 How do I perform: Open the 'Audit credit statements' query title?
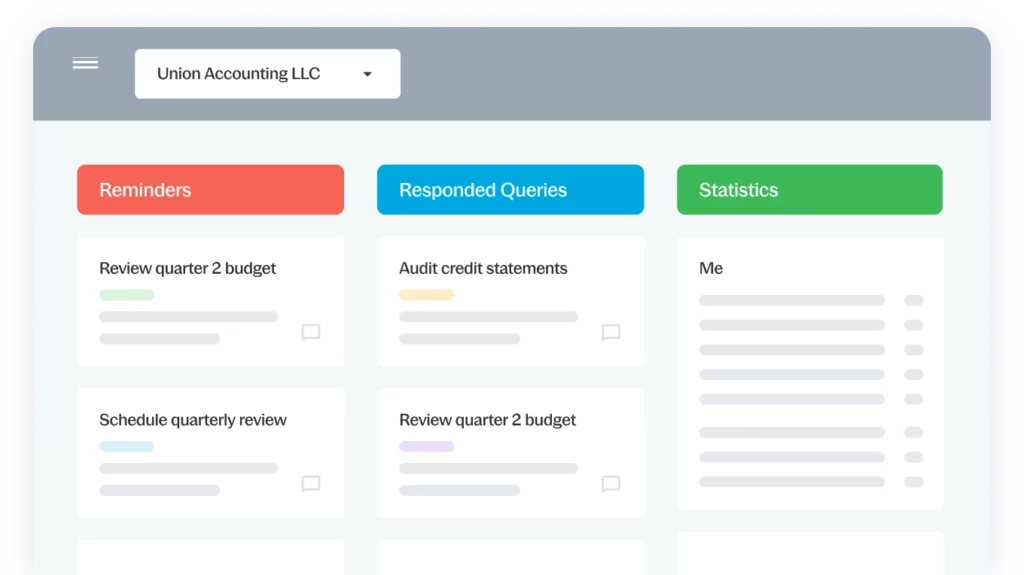coord(483,268)
